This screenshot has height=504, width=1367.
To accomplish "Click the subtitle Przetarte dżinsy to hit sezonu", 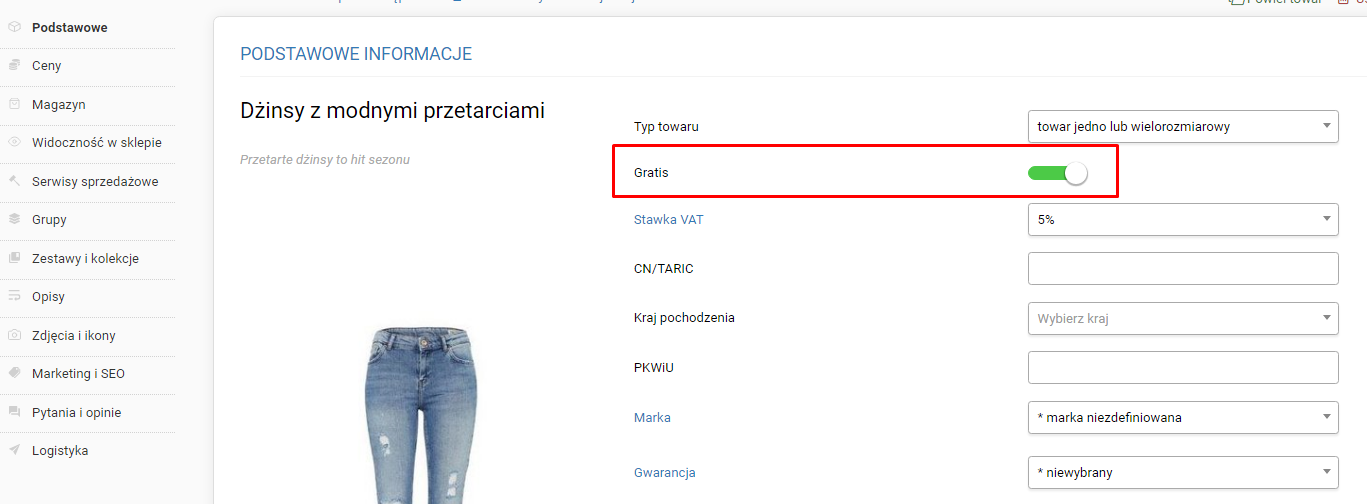I will pos(325,159).
